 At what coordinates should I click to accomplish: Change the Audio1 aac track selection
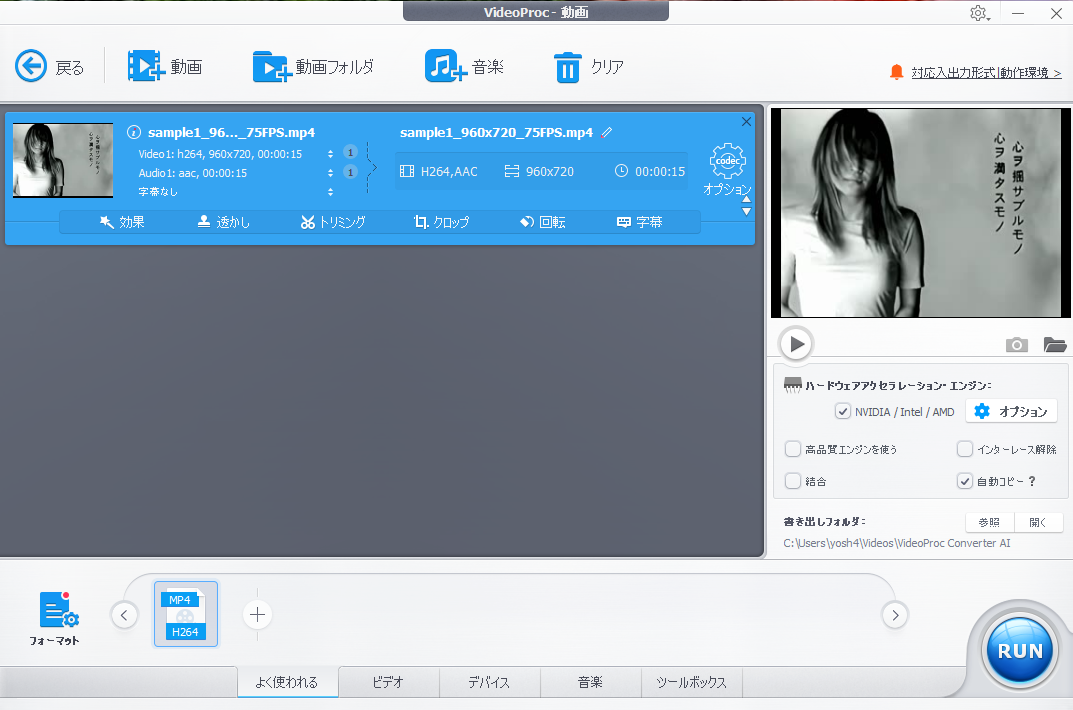[x=331, y=173]
